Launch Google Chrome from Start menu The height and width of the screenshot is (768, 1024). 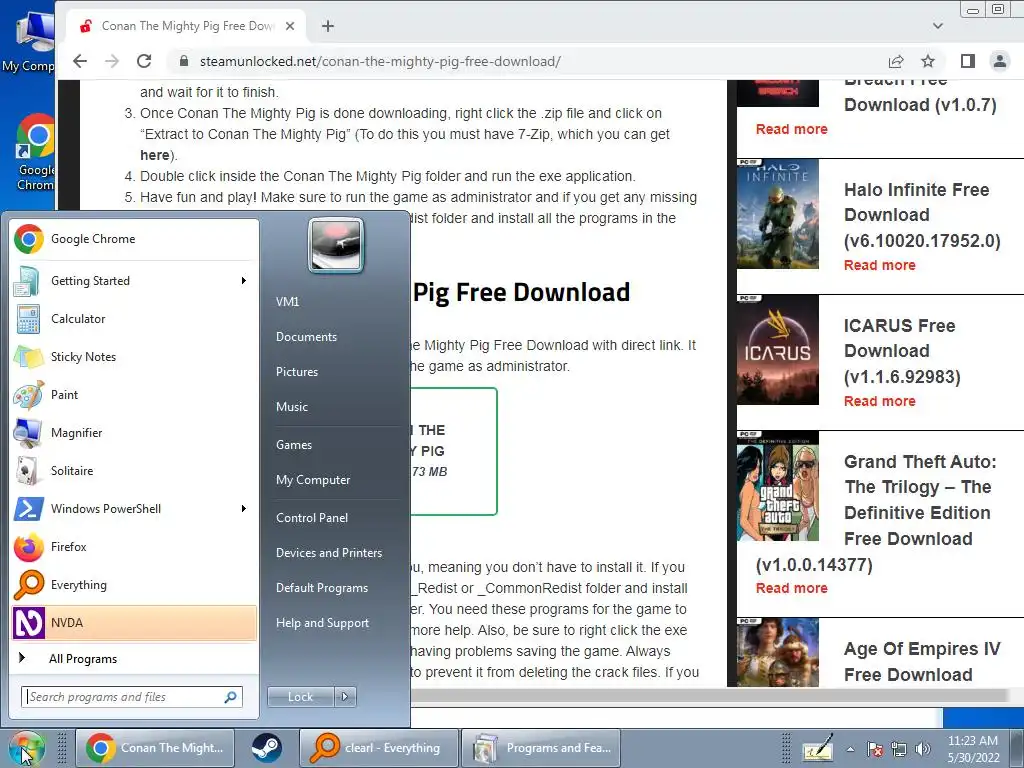click(134, 239)
